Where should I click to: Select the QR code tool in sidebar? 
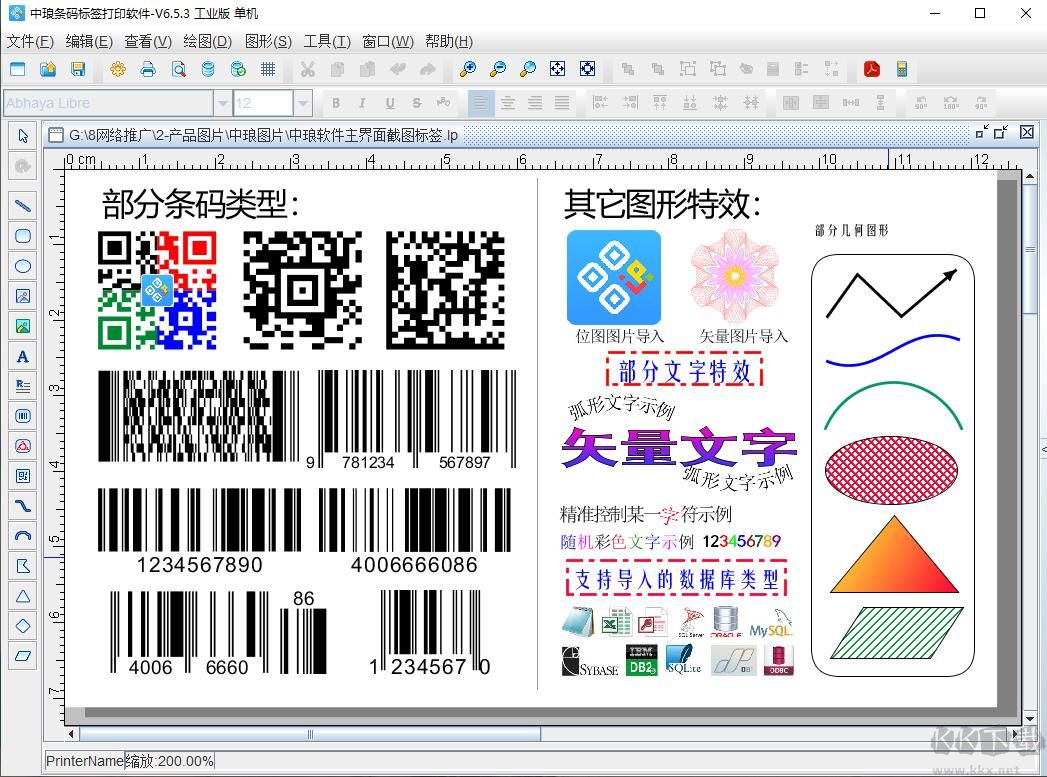coord(23,476)
